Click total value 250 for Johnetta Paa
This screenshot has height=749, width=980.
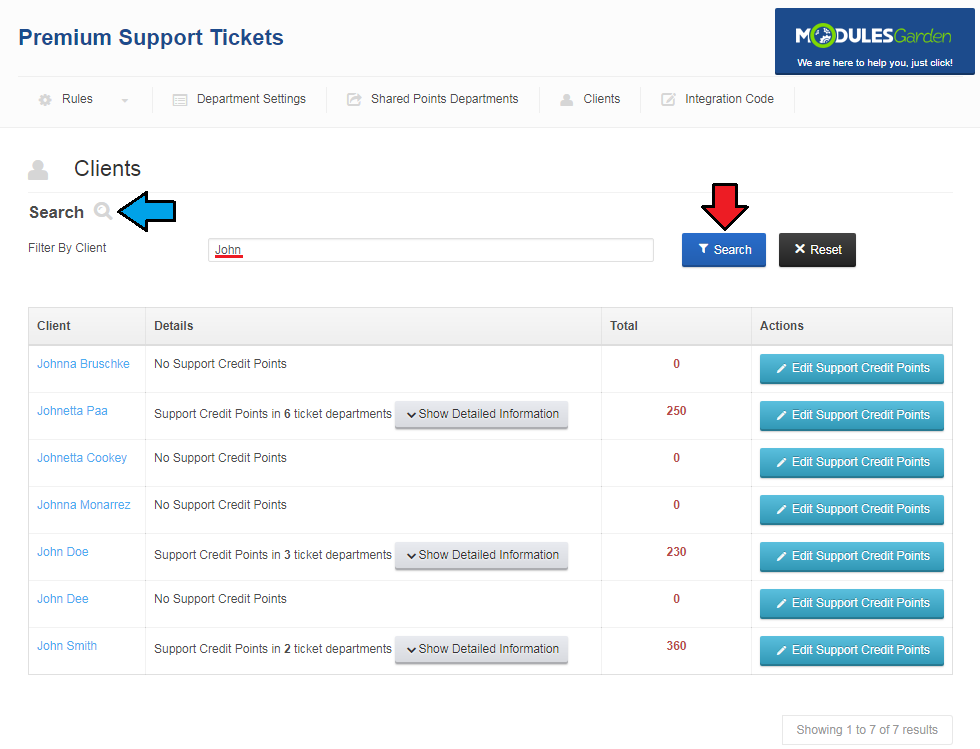pos(676,411)
